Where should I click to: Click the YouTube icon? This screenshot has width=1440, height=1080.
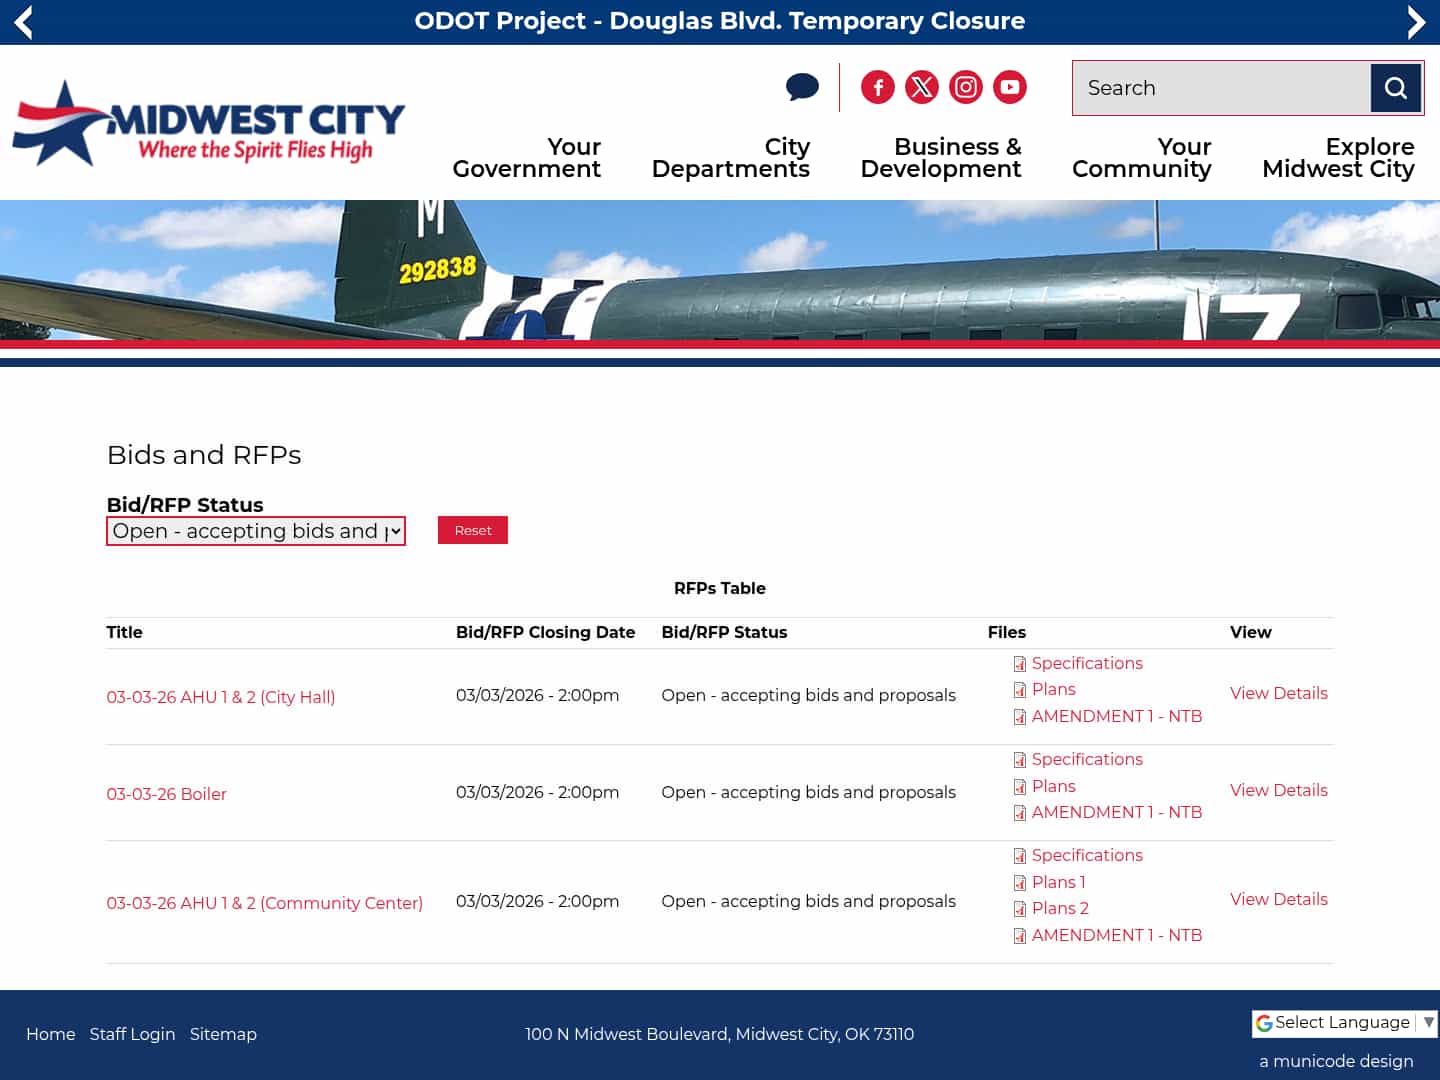[1009, 87]
